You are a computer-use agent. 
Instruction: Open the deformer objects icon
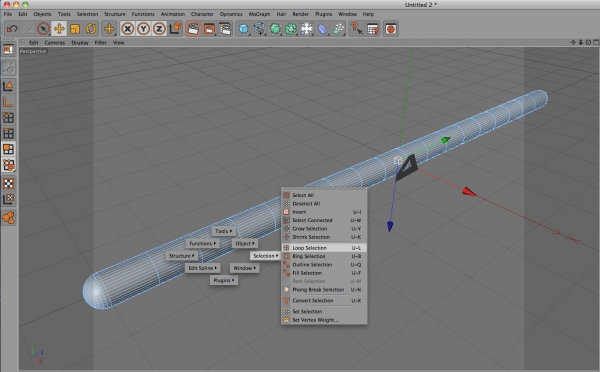323,29
